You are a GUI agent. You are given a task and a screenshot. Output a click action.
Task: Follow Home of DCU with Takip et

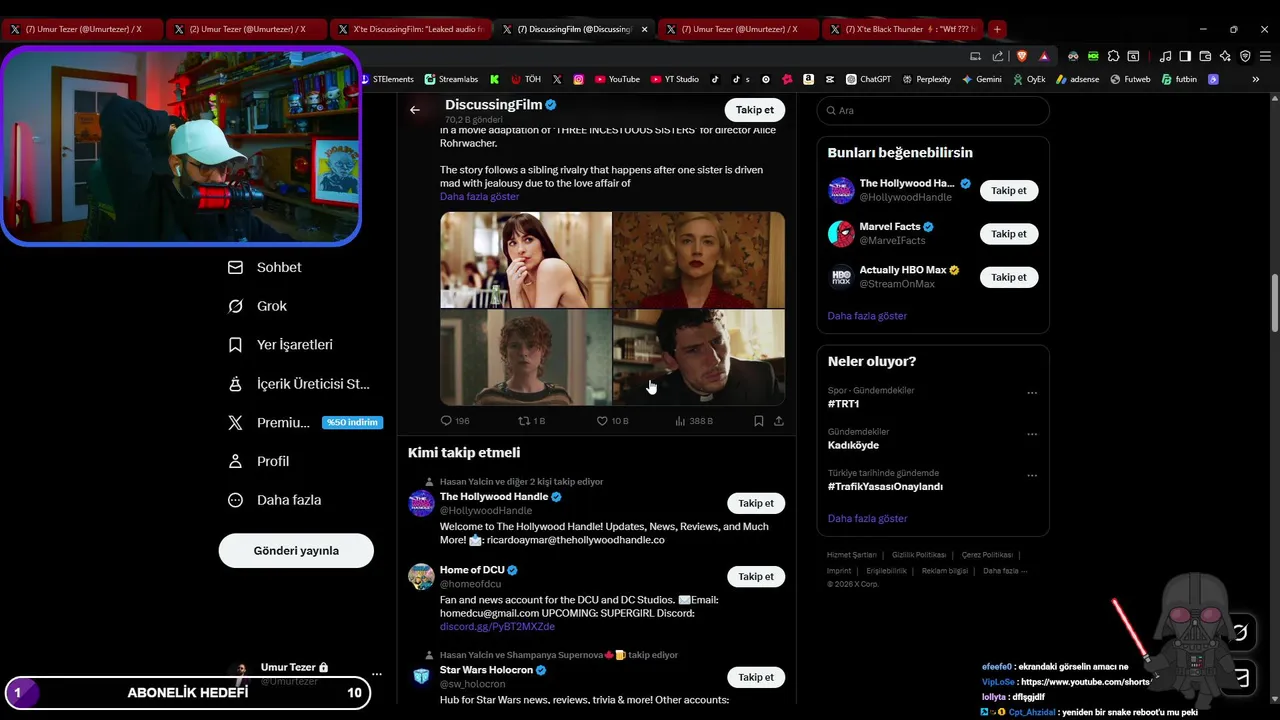point(756,577)
